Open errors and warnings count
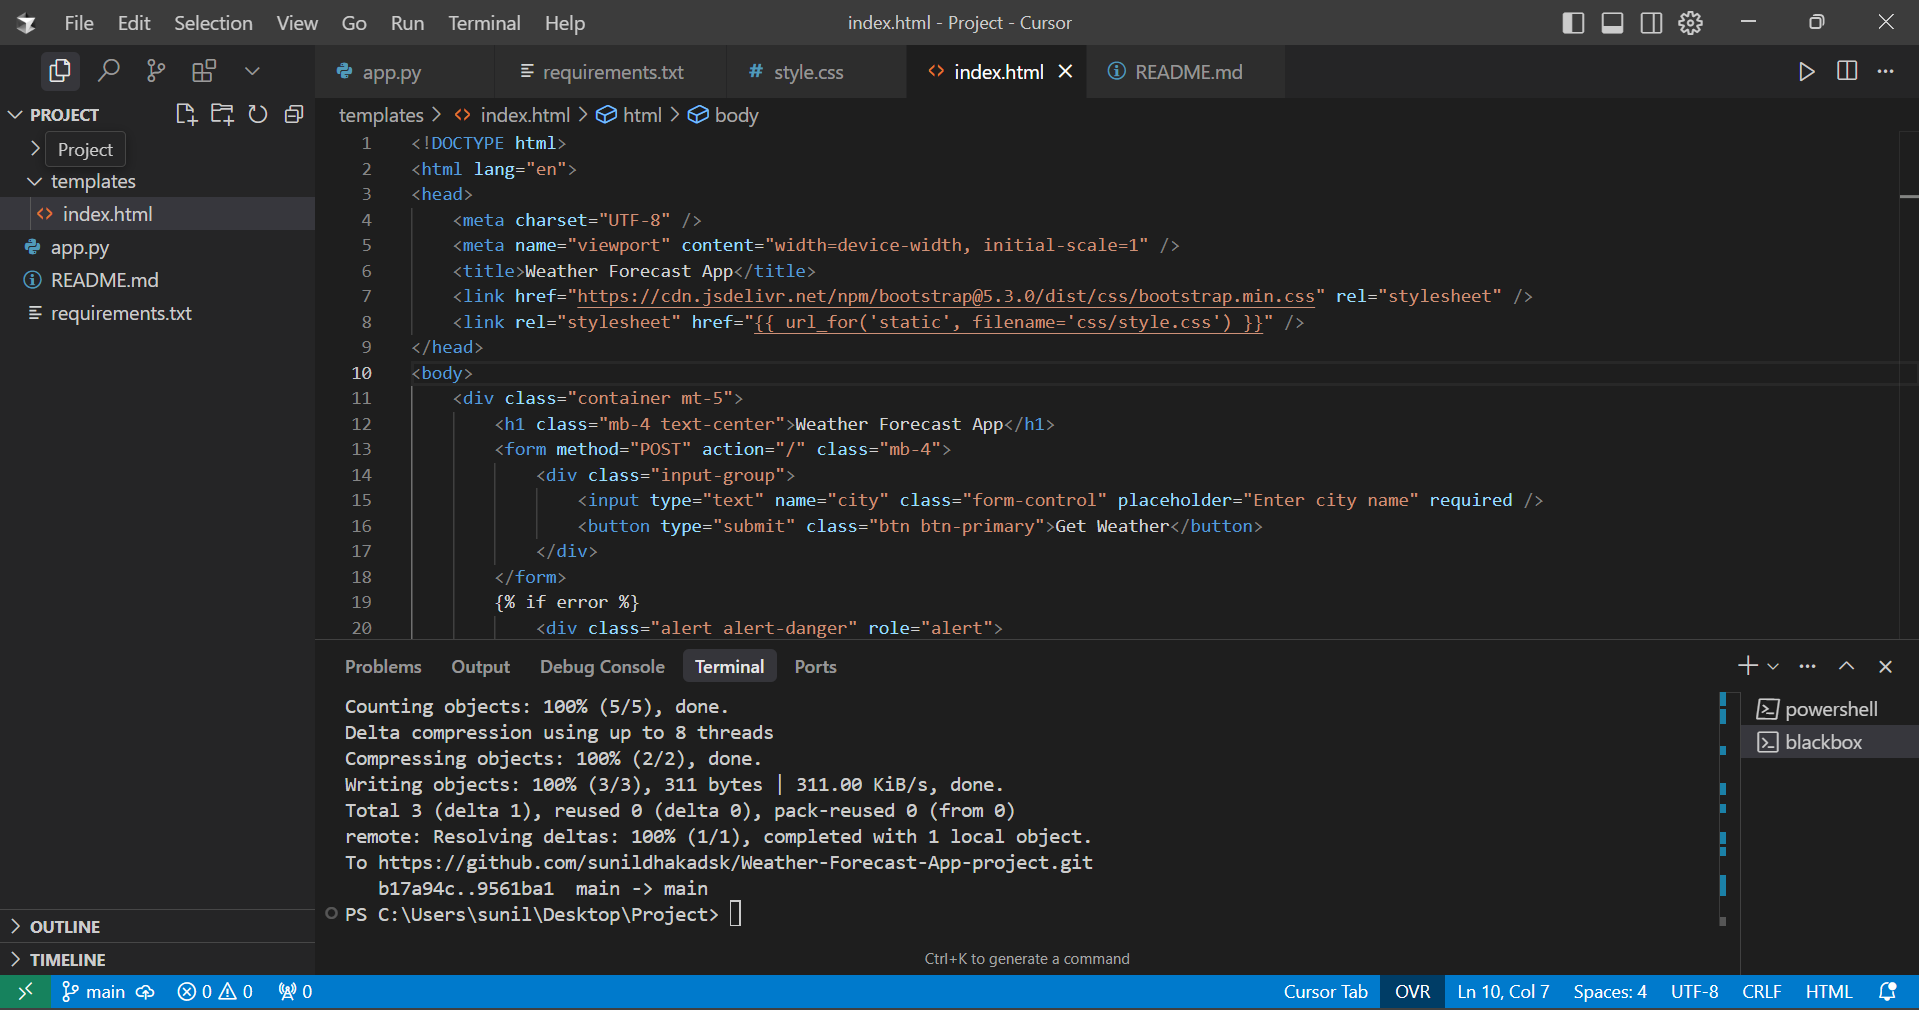 215,992
